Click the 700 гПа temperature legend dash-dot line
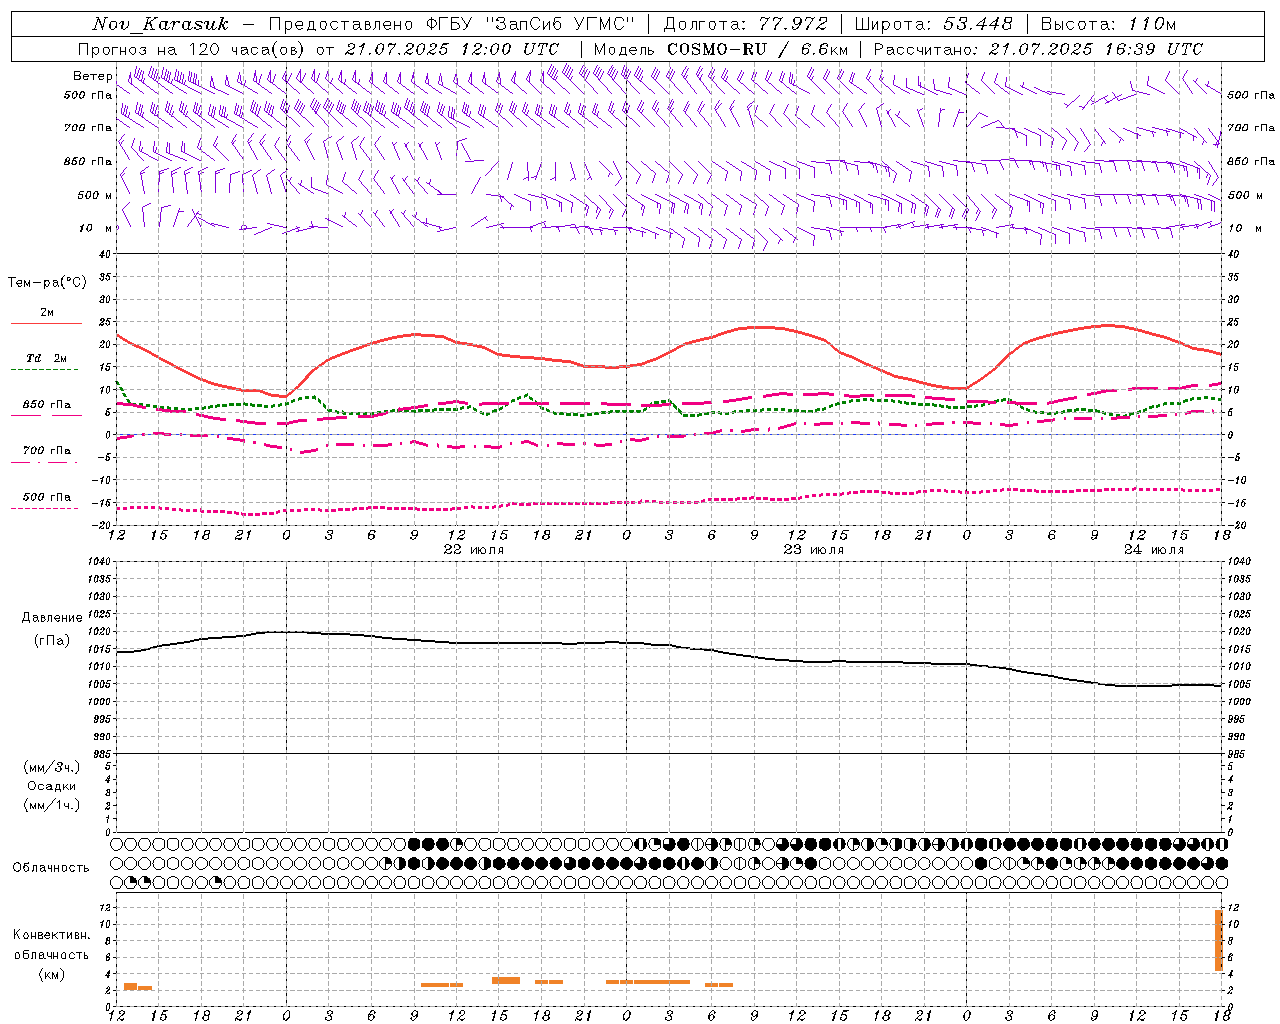Image resolution: width=1280 pixels, height=1024 pixels. 45,462
